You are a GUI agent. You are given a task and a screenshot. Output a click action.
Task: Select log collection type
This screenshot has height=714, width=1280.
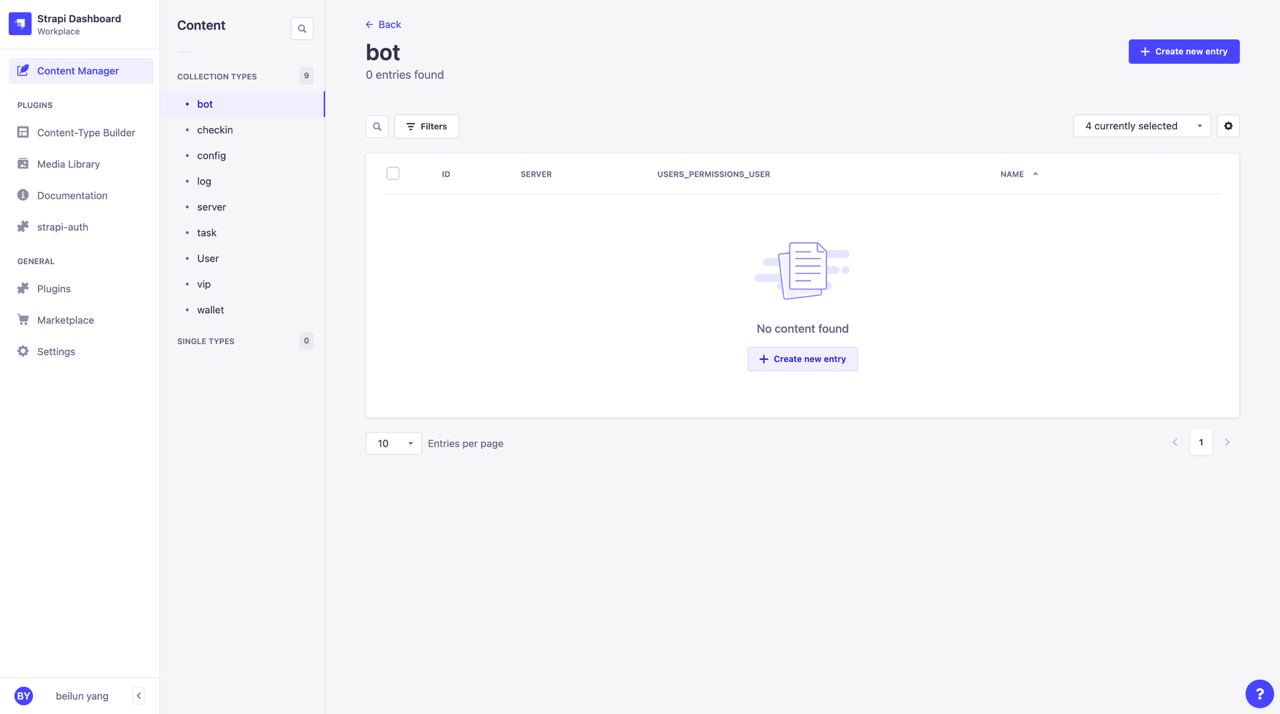[x=243, y=181]
